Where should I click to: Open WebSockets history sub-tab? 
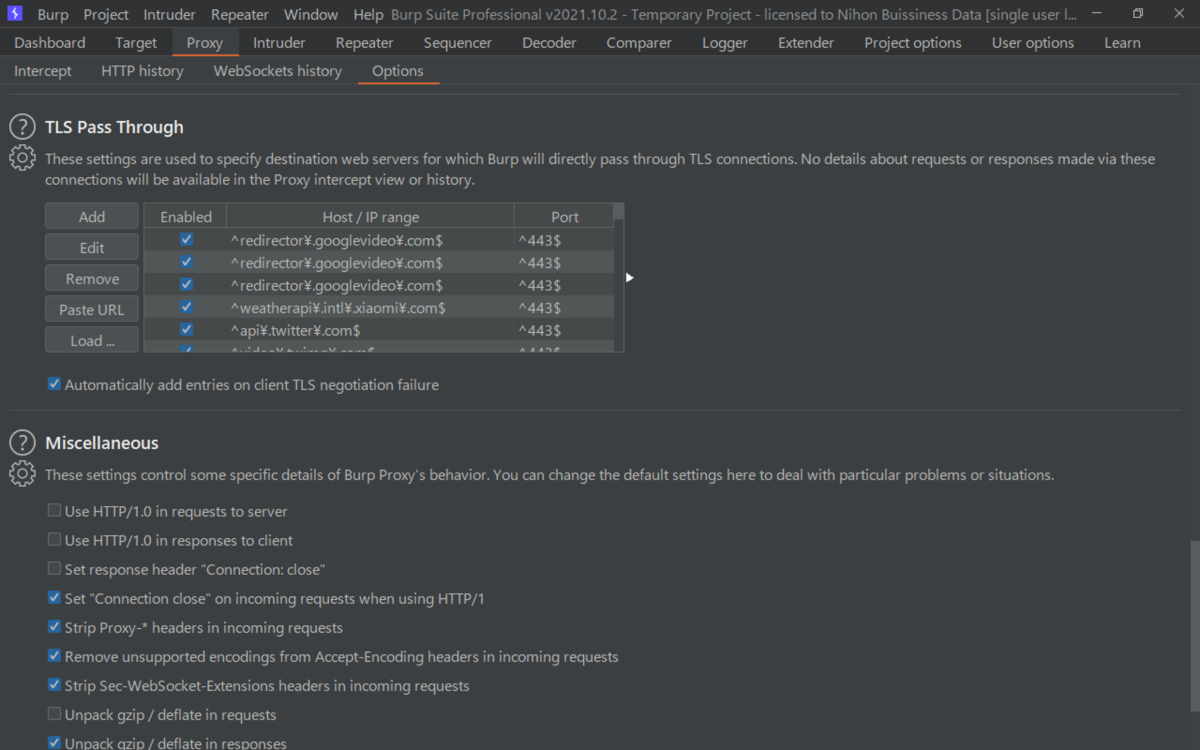point(278,71)
